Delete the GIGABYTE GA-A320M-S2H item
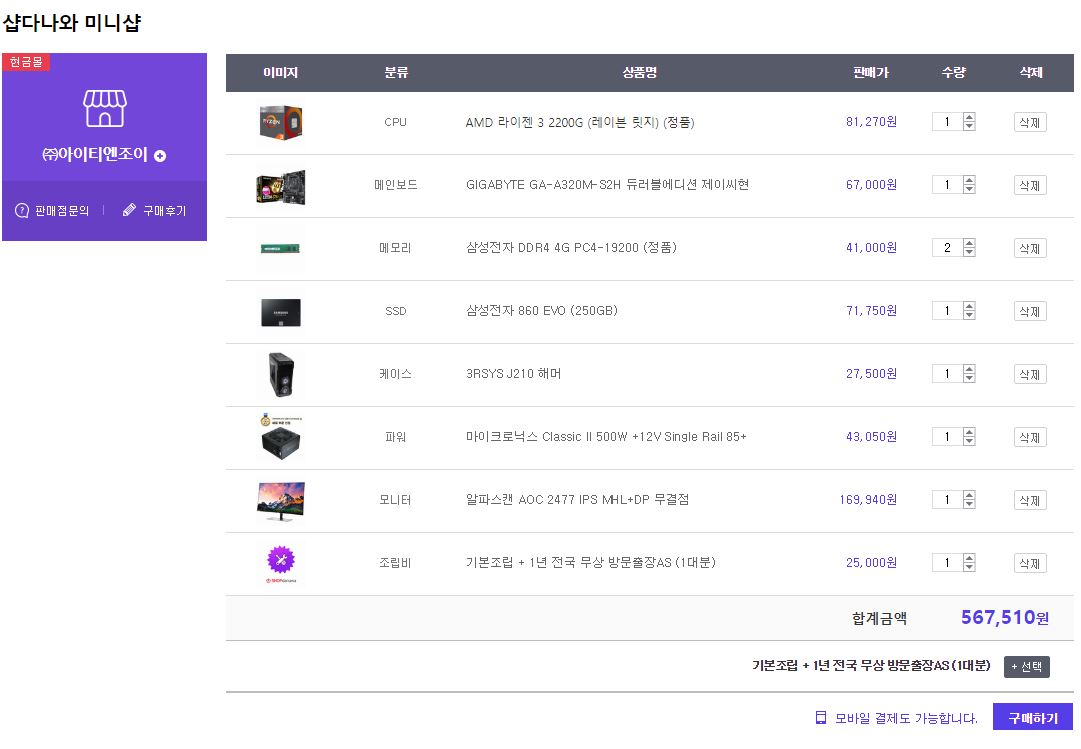This screenshot has height=749, width=1081. [x=1030, y=185]
